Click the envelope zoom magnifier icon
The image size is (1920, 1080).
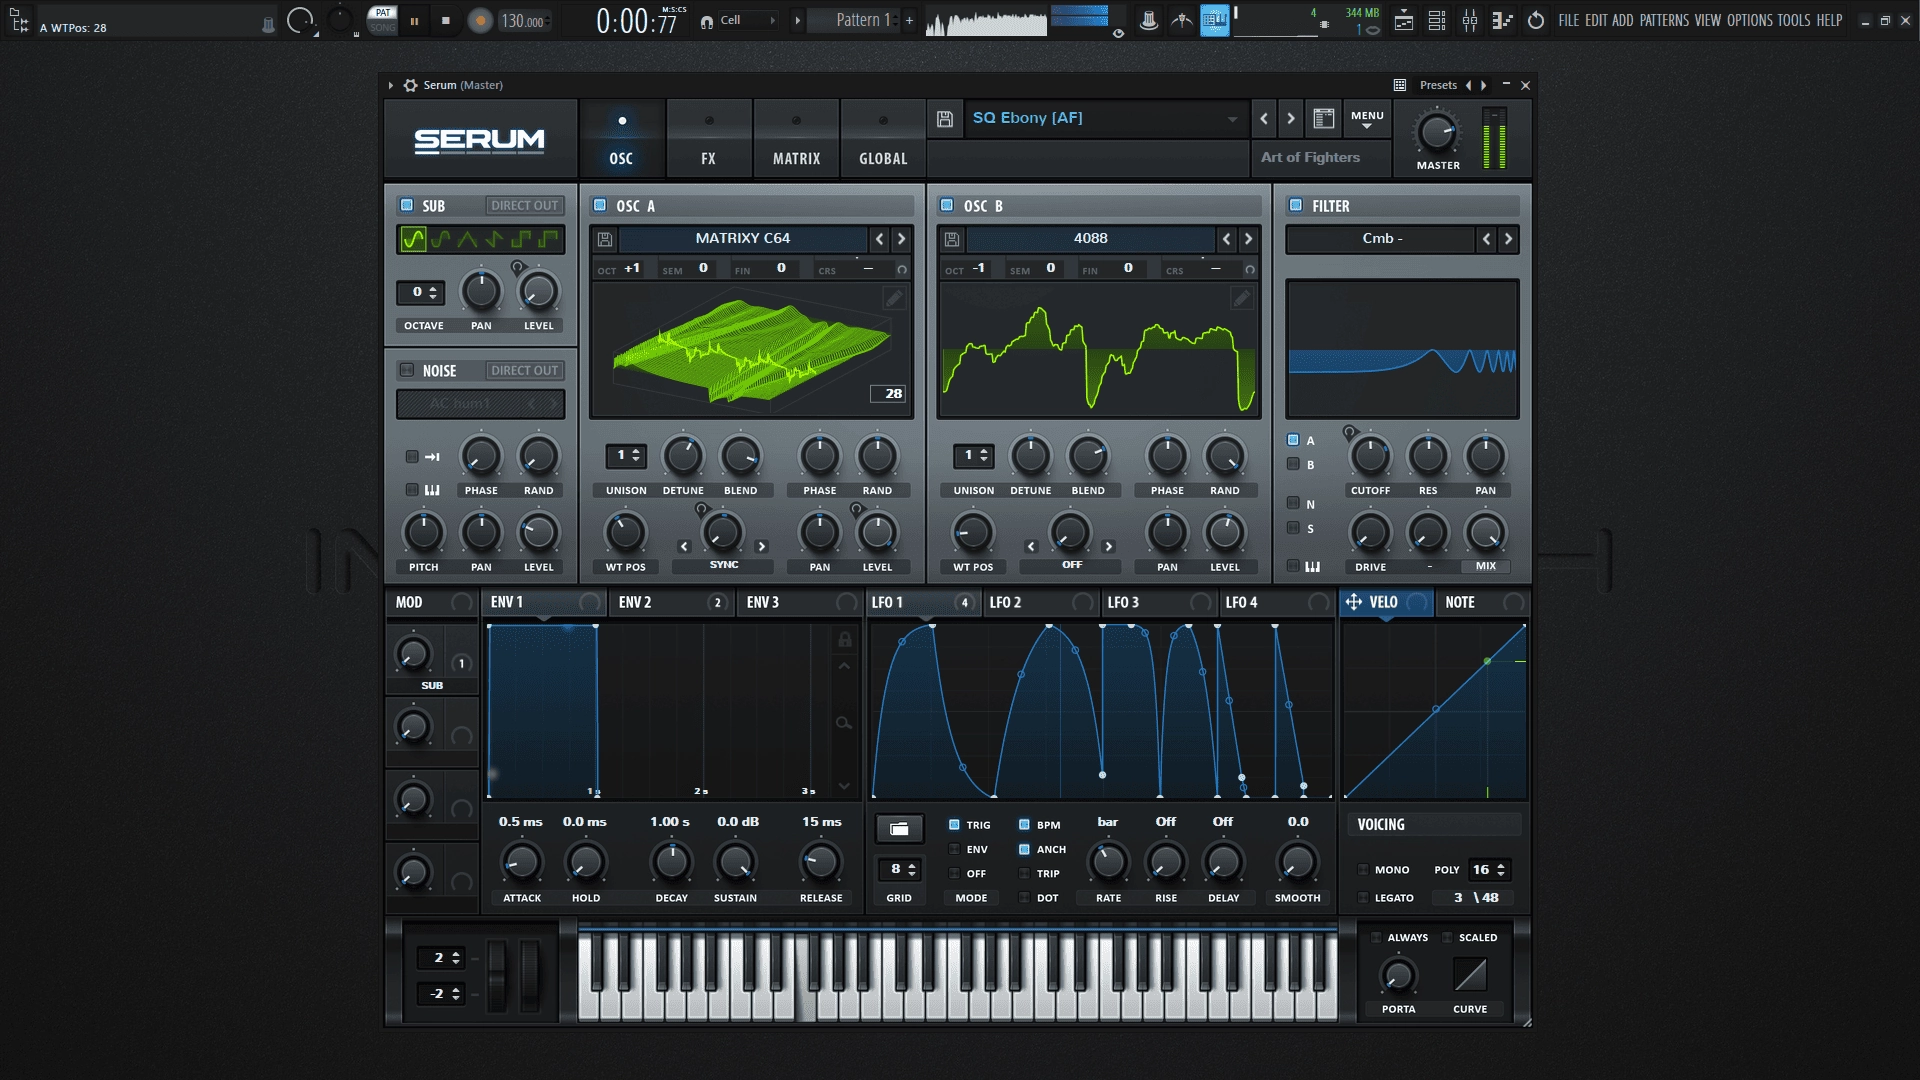click(845, 722)
